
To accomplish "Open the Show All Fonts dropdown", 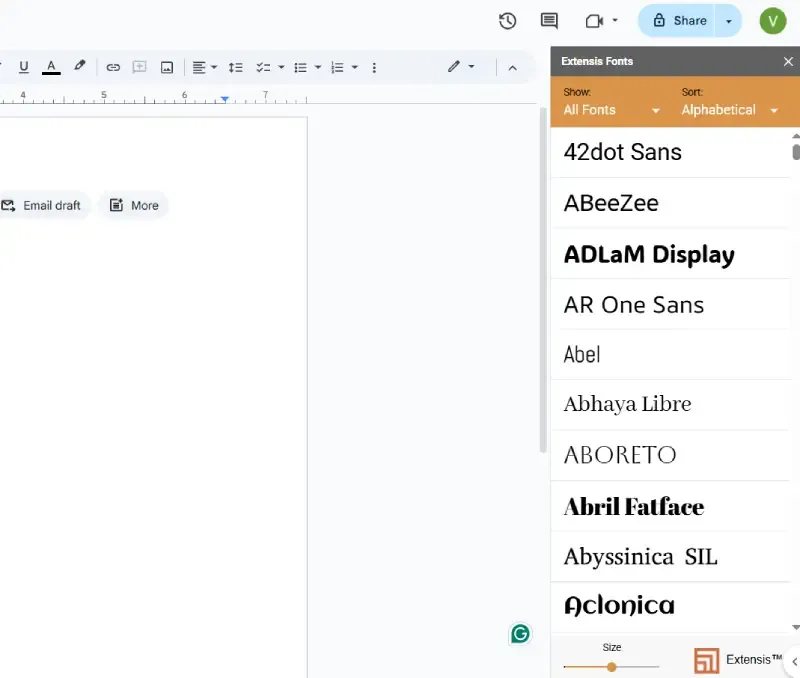I will click(x=611, y=110).
